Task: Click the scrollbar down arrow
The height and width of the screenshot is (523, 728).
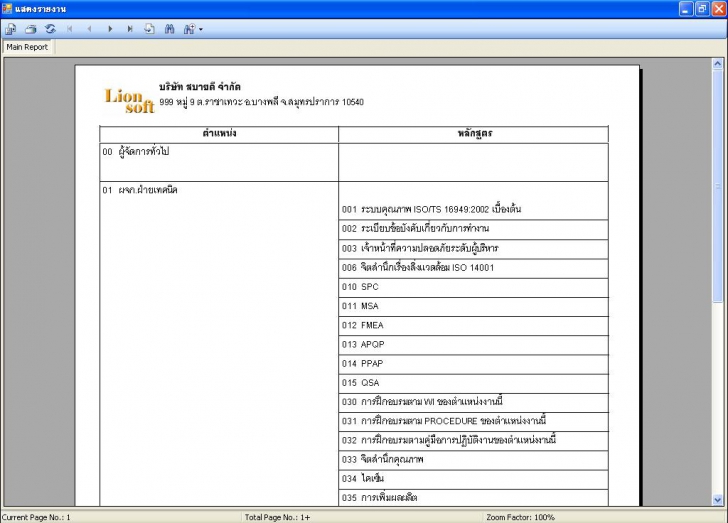Action: 718,500
